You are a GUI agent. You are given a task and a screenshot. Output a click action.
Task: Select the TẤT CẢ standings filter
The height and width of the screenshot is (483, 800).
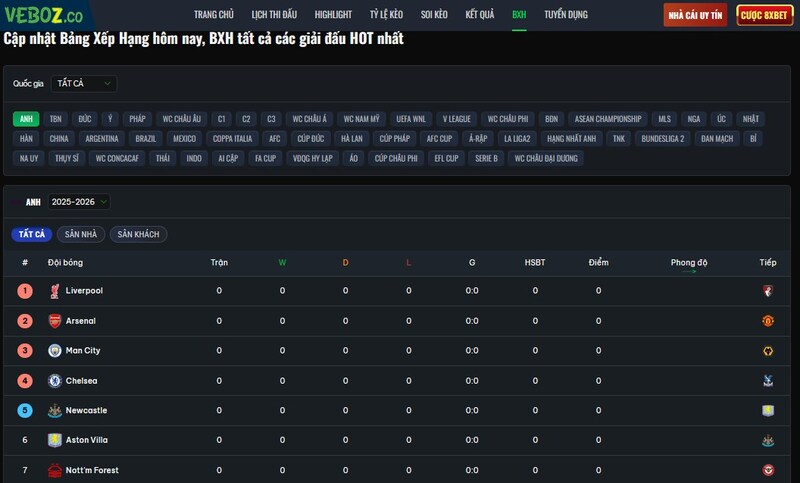pyautogui.click(x=32, y=234)
